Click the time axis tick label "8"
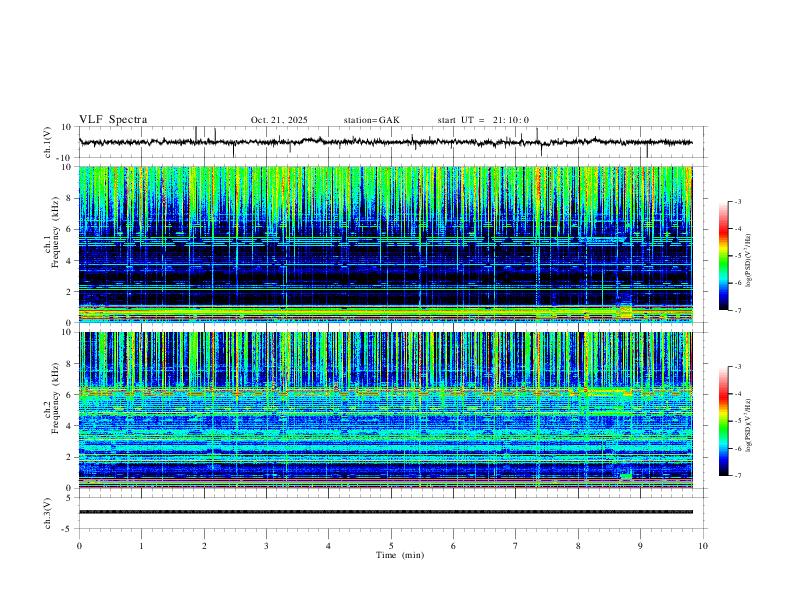792x612 pixels. 578,546
